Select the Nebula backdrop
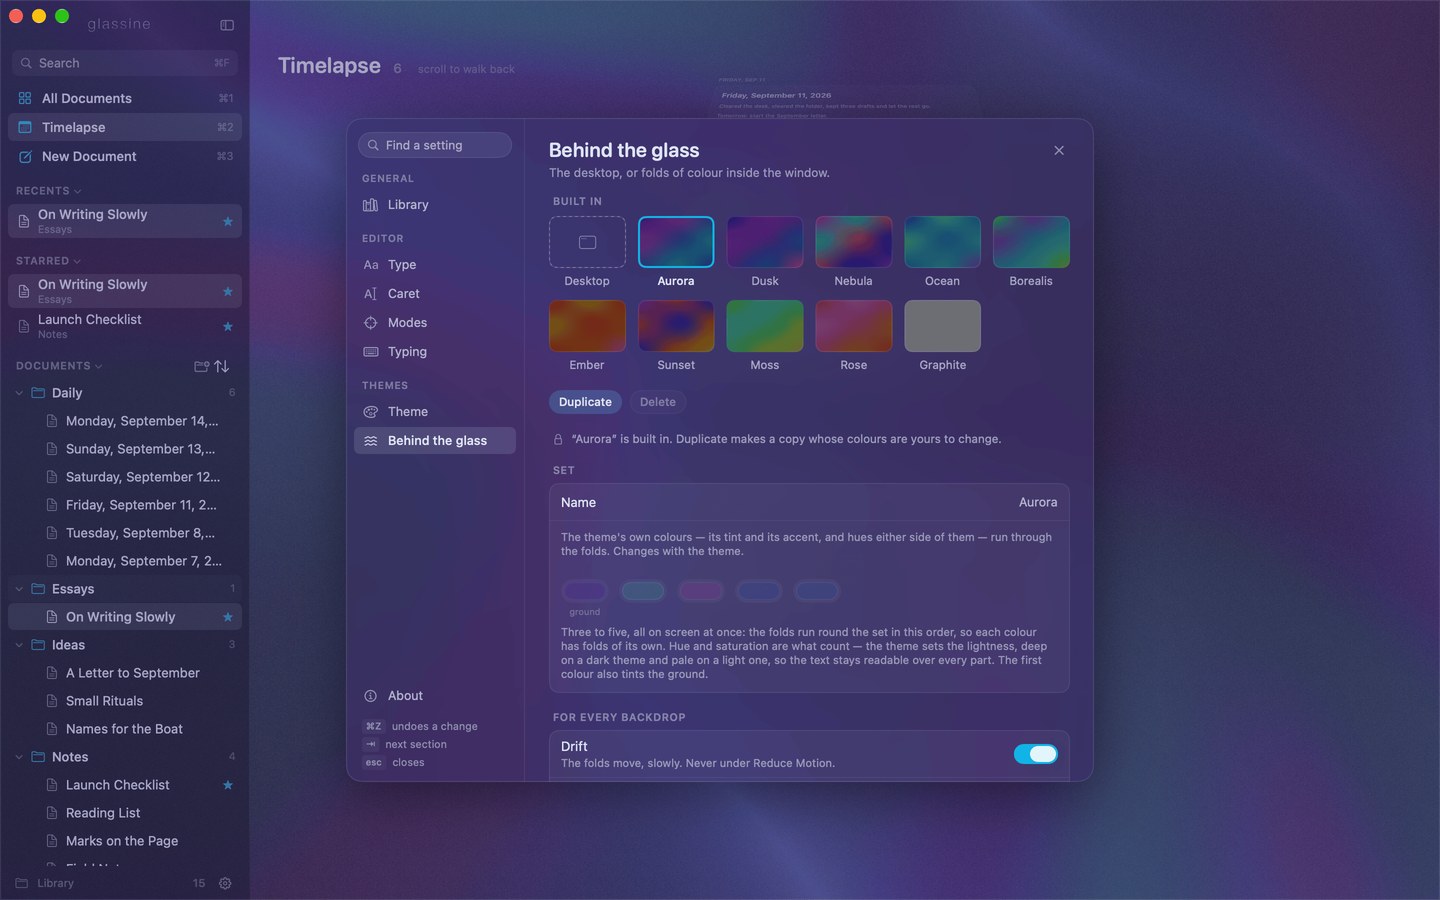The height and width of the screenshot is (900, 1440). [x=853, y=242]
